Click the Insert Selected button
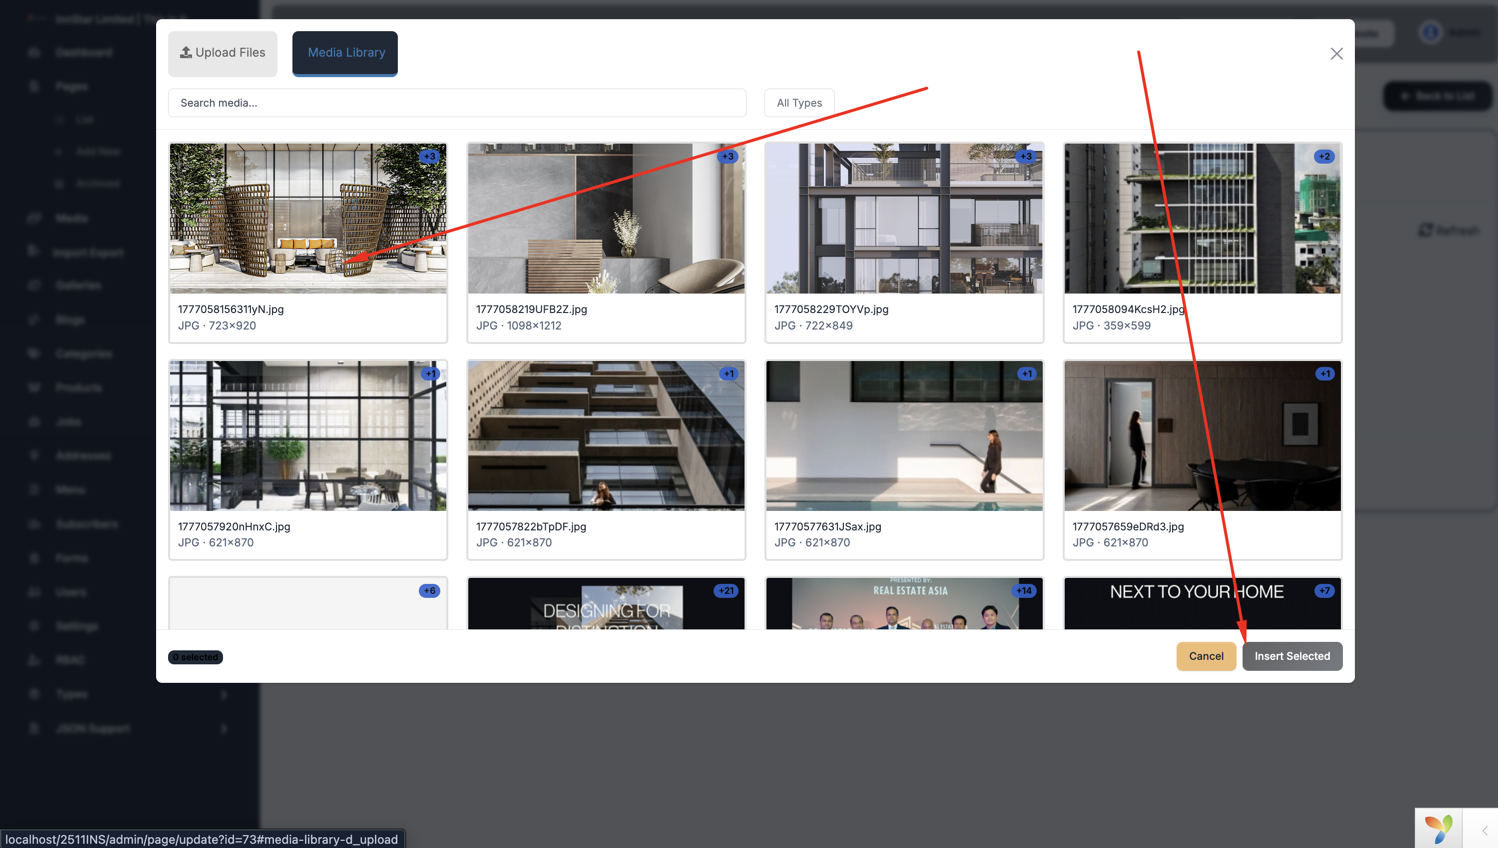1499x848 pixels. click(x=1292, y=656)
